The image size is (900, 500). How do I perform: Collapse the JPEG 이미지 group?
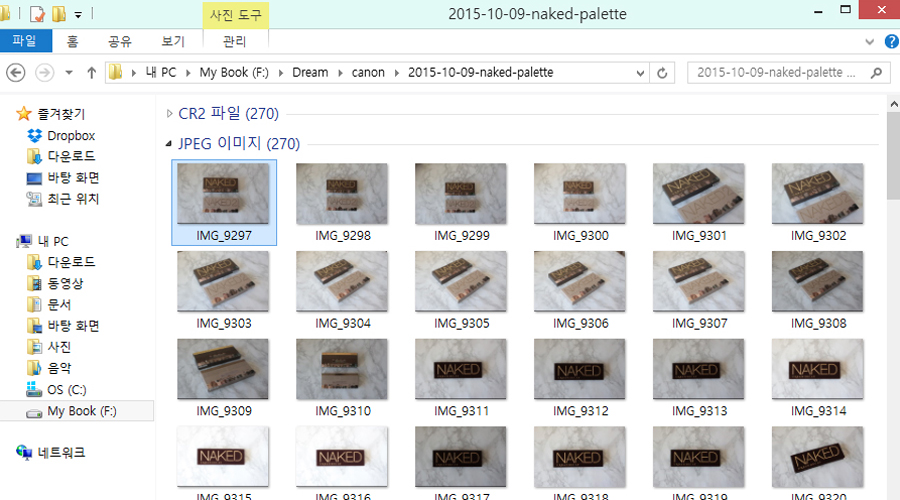169,144
